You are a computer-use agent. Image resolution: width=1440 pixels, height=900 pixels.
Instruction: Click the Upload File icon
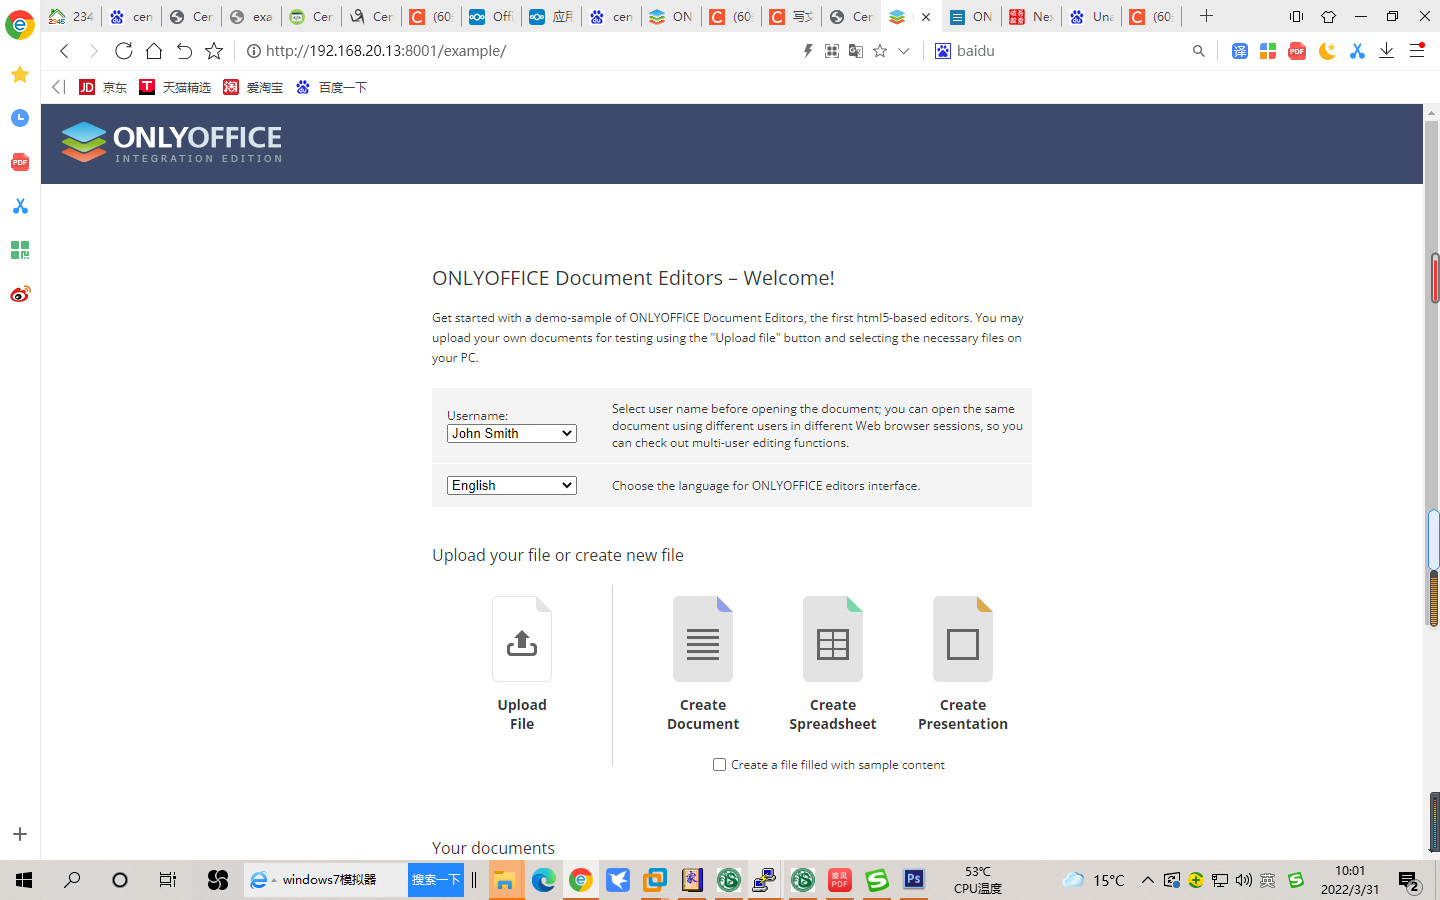(522, 639)
